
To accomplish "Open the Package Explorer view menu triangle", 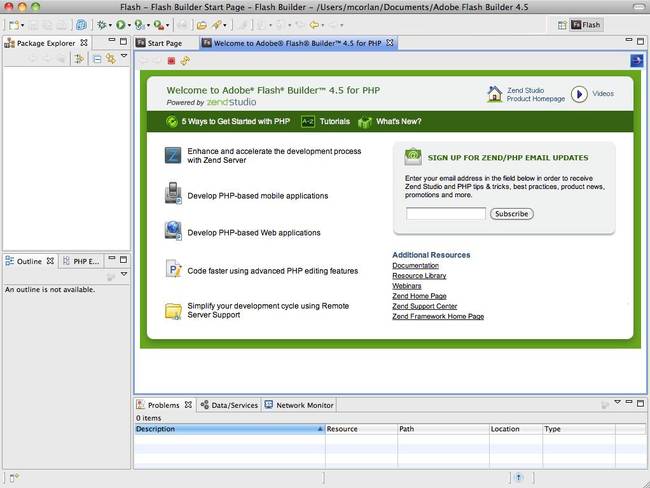I will pos(124,56).
